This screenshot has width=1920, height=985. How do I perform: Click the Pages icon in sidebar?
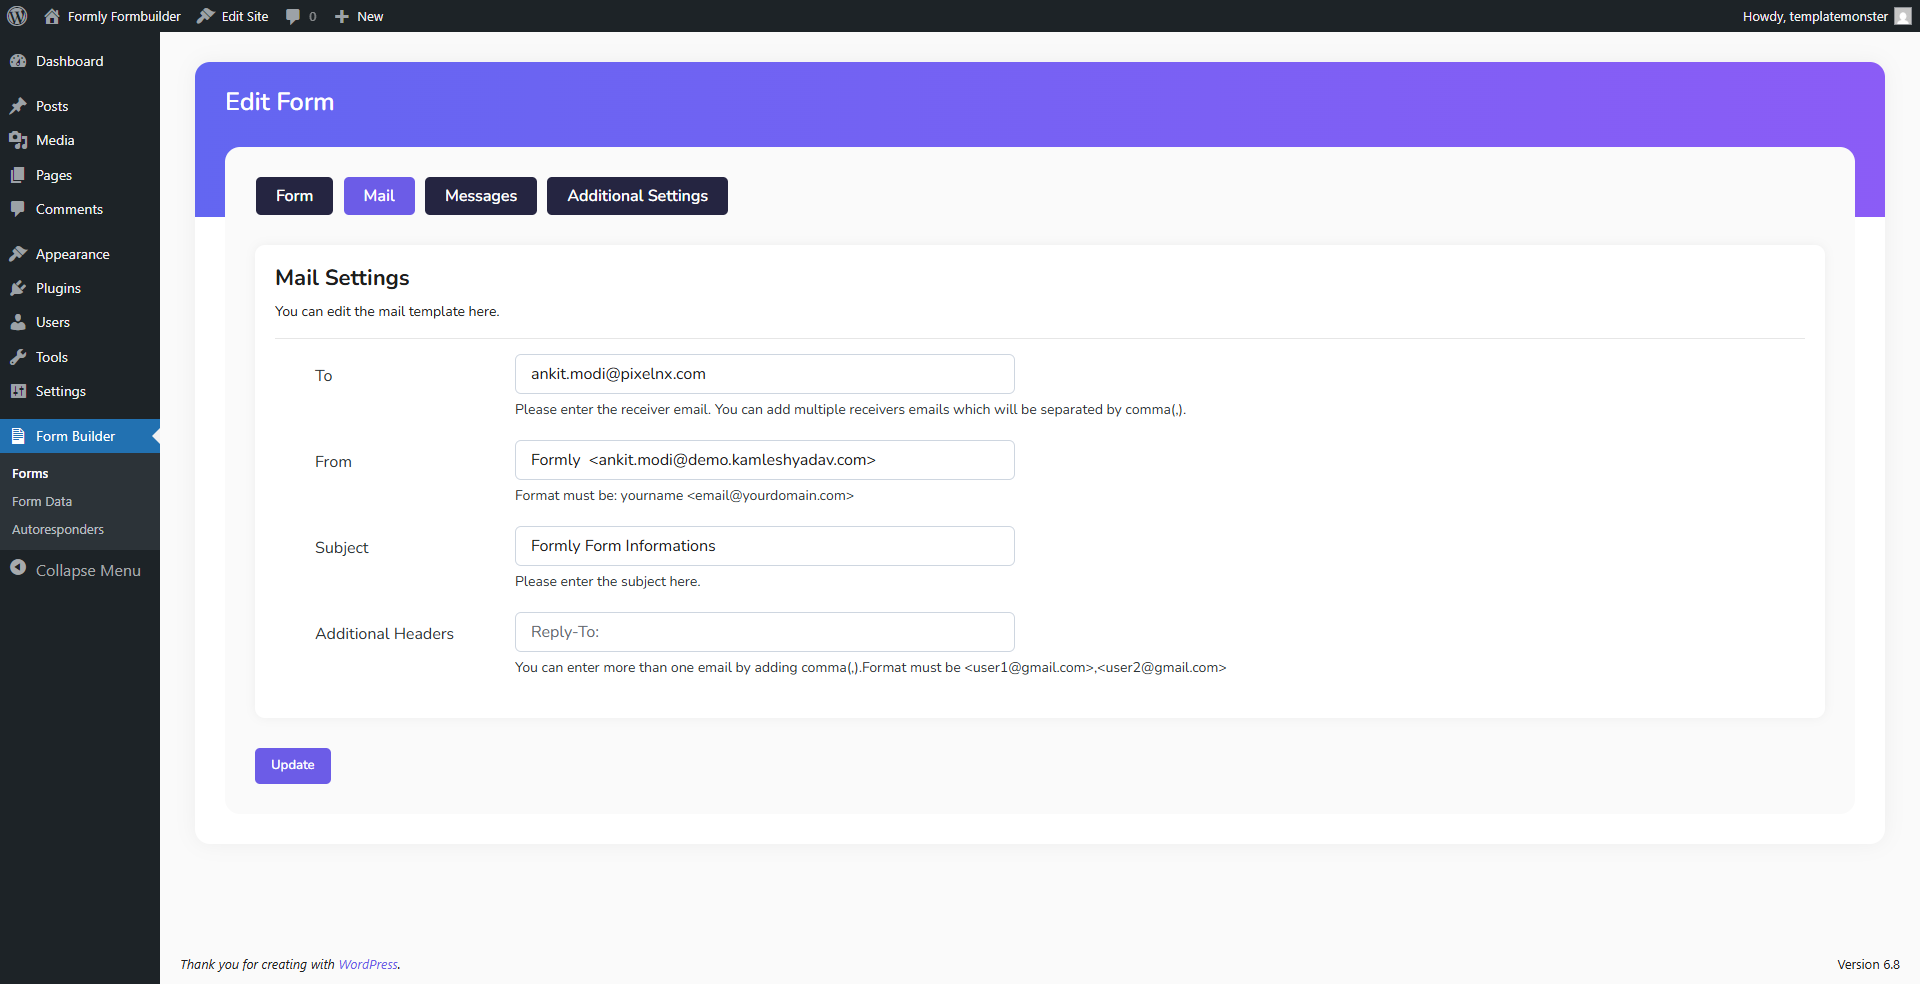tap(18, 175)
